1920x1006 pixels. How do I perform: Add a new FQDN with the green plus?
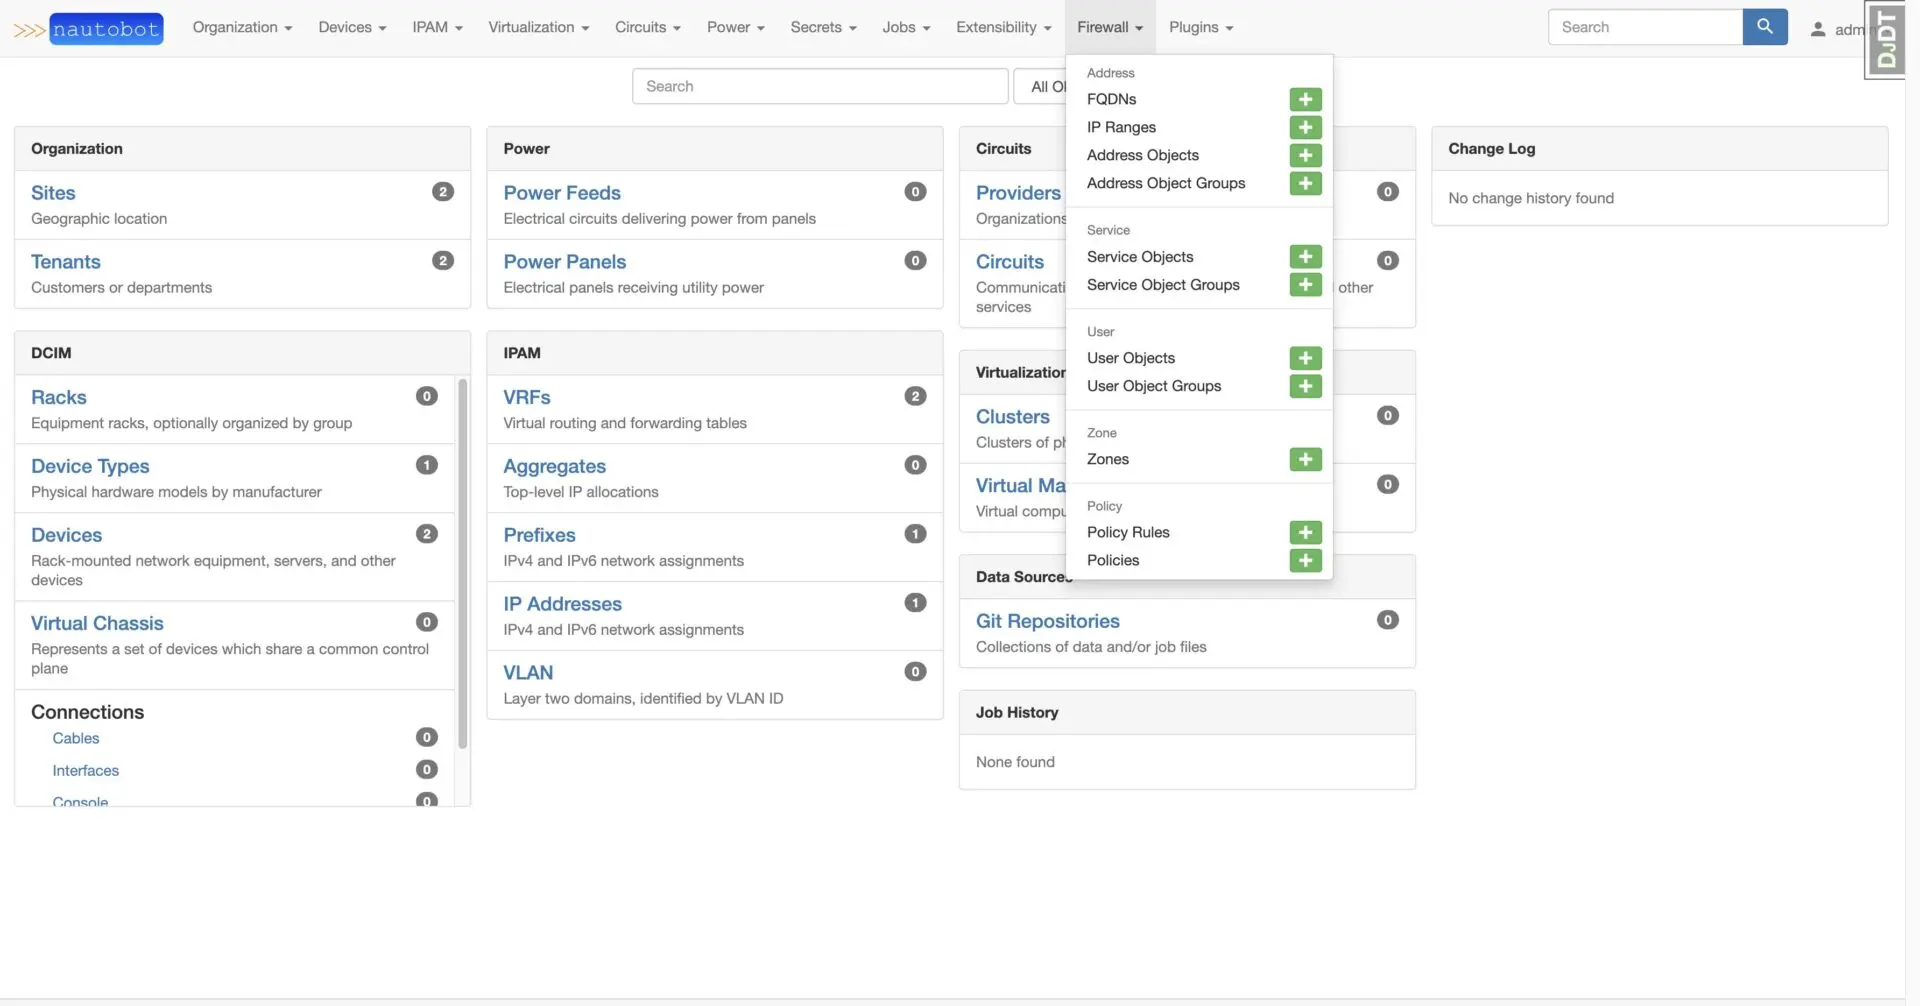click(x=1305, y=99)
